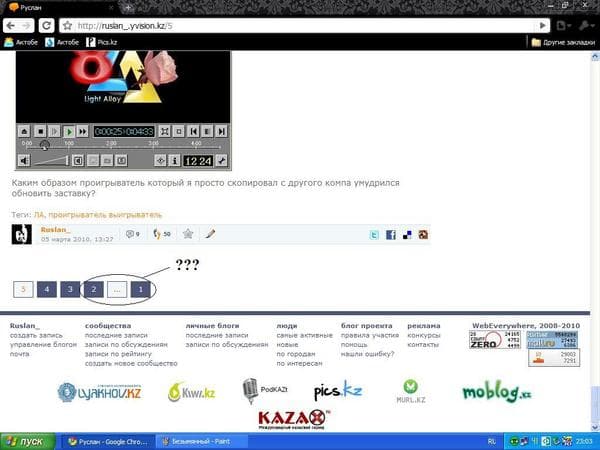Open the moblog.kz logo link

click(x=496, y=391)
